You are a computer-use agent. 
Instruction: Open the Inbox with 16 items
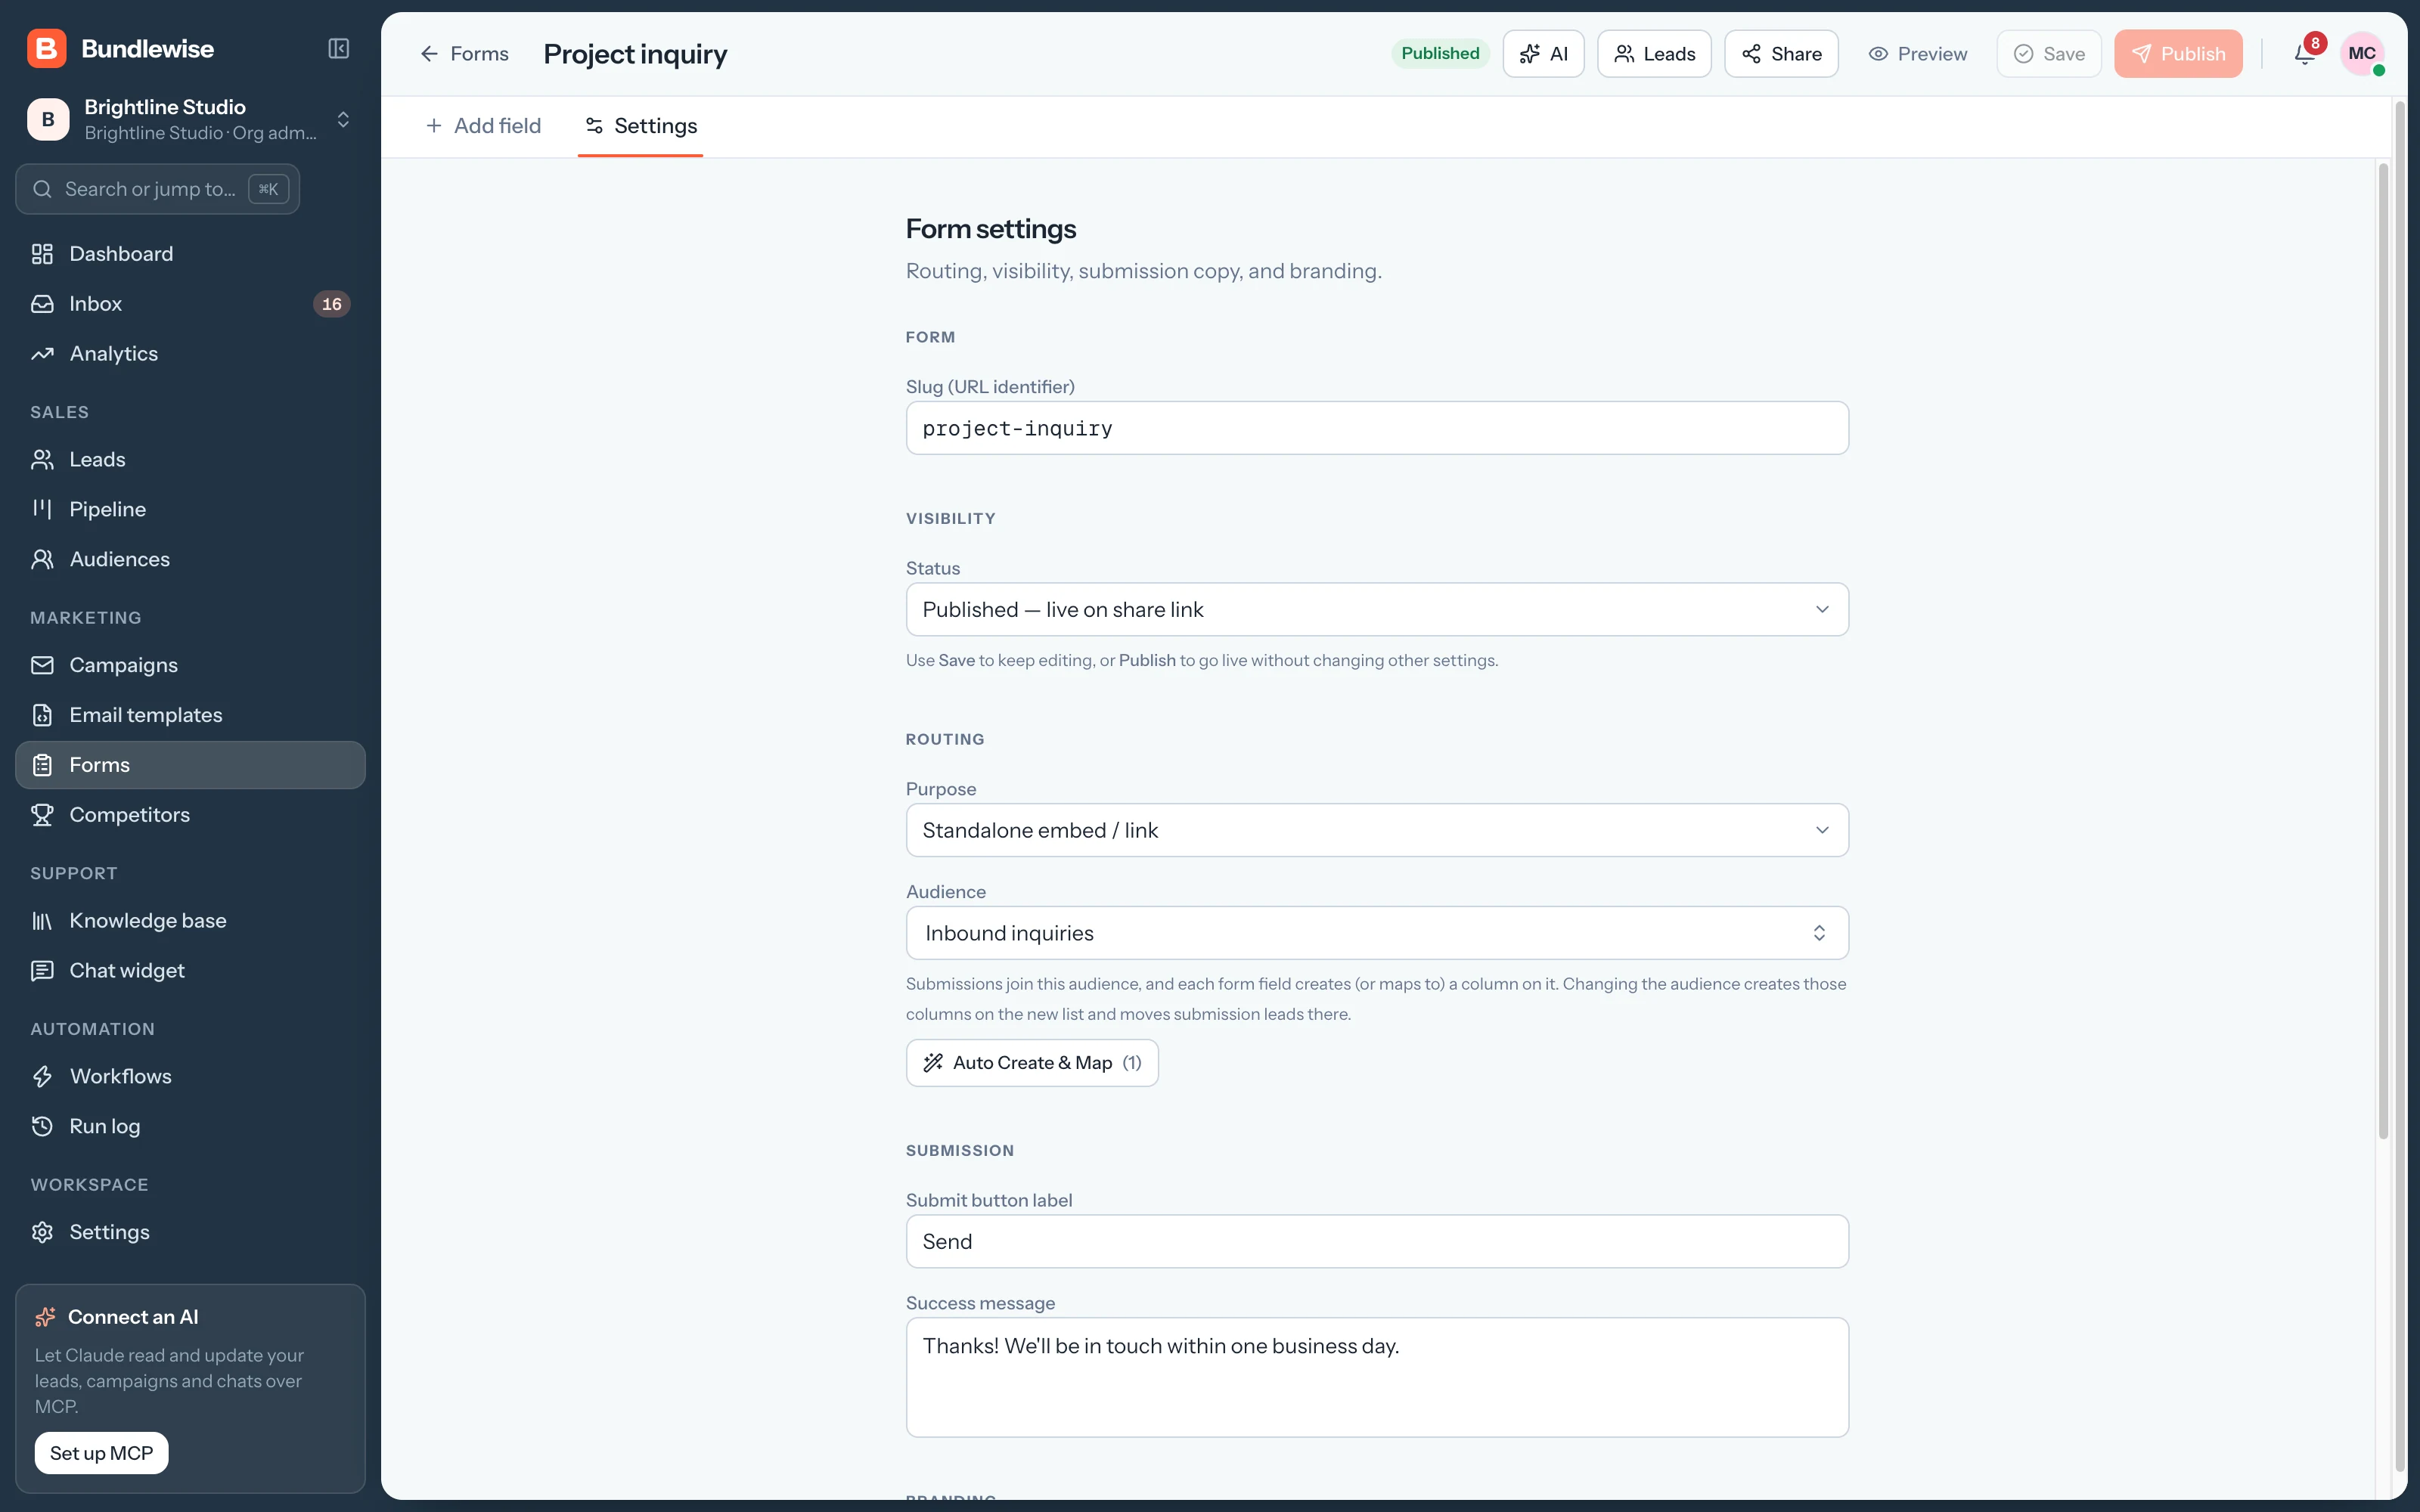click(190, 304)
